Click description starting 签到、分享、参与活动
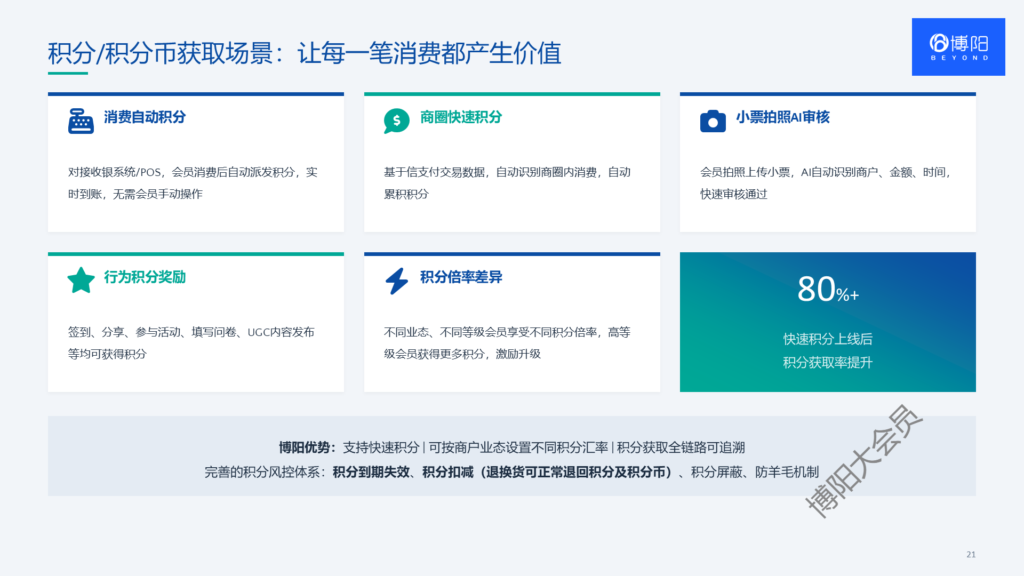Viewport: 1024px width, 576px height. (191, 343)
